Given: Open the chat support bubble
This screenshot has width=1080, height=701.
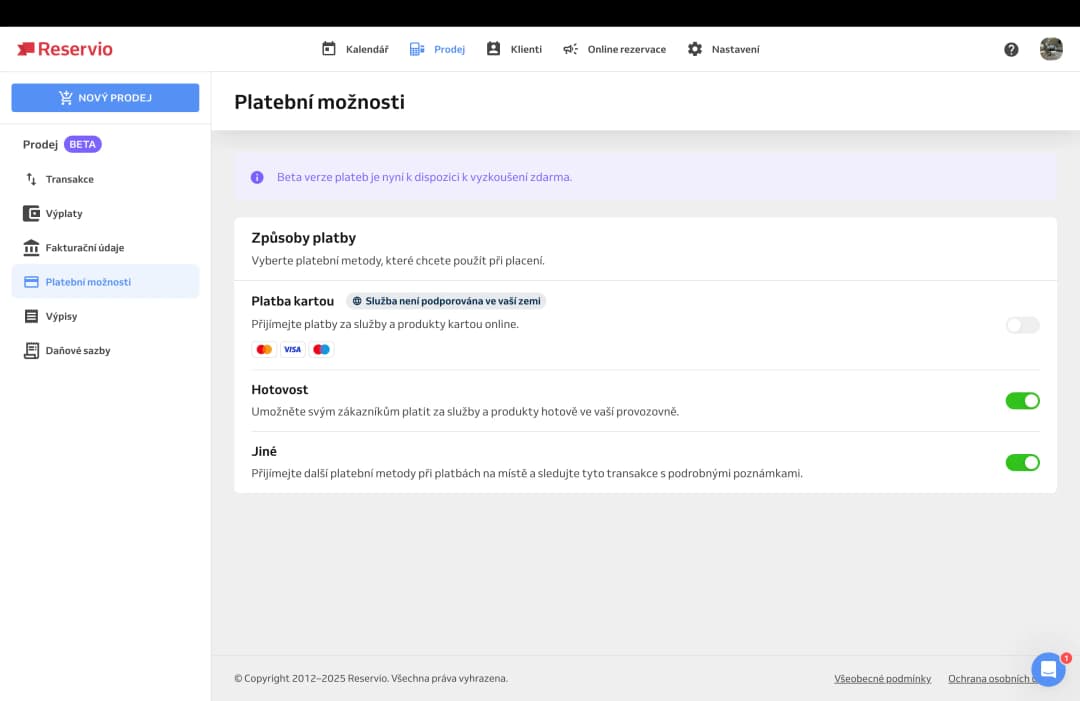Looking at the screenshot, I should [x=1048, y=669].
